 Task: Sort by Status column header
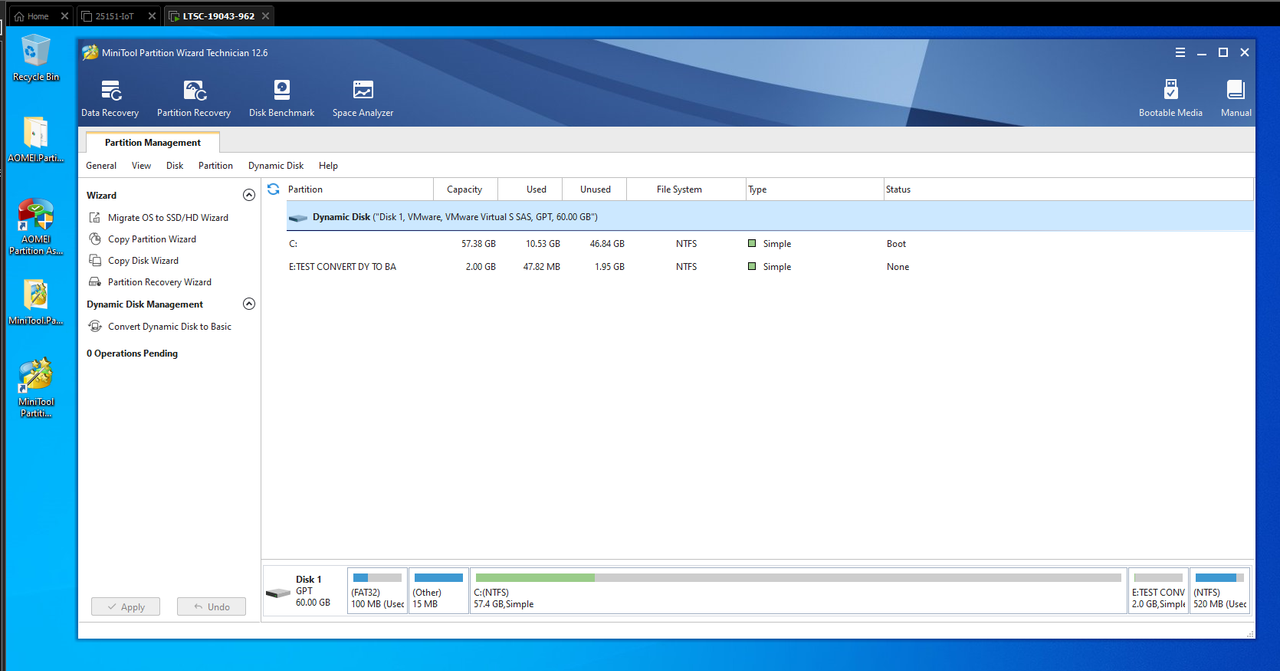pyautogui.click(x=1068, y=189)
